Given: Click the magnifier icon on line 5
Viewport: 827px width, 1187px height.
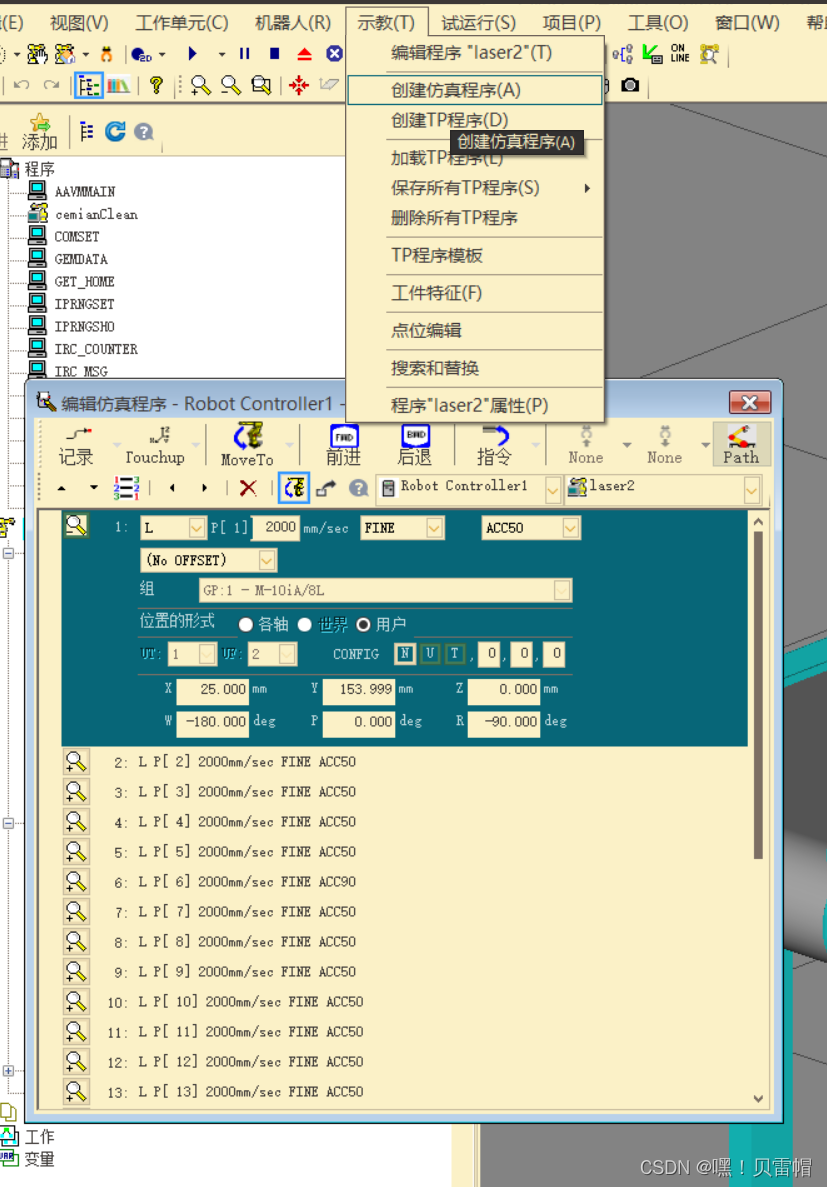Looking at the screenshot, I should coord(76,852).
